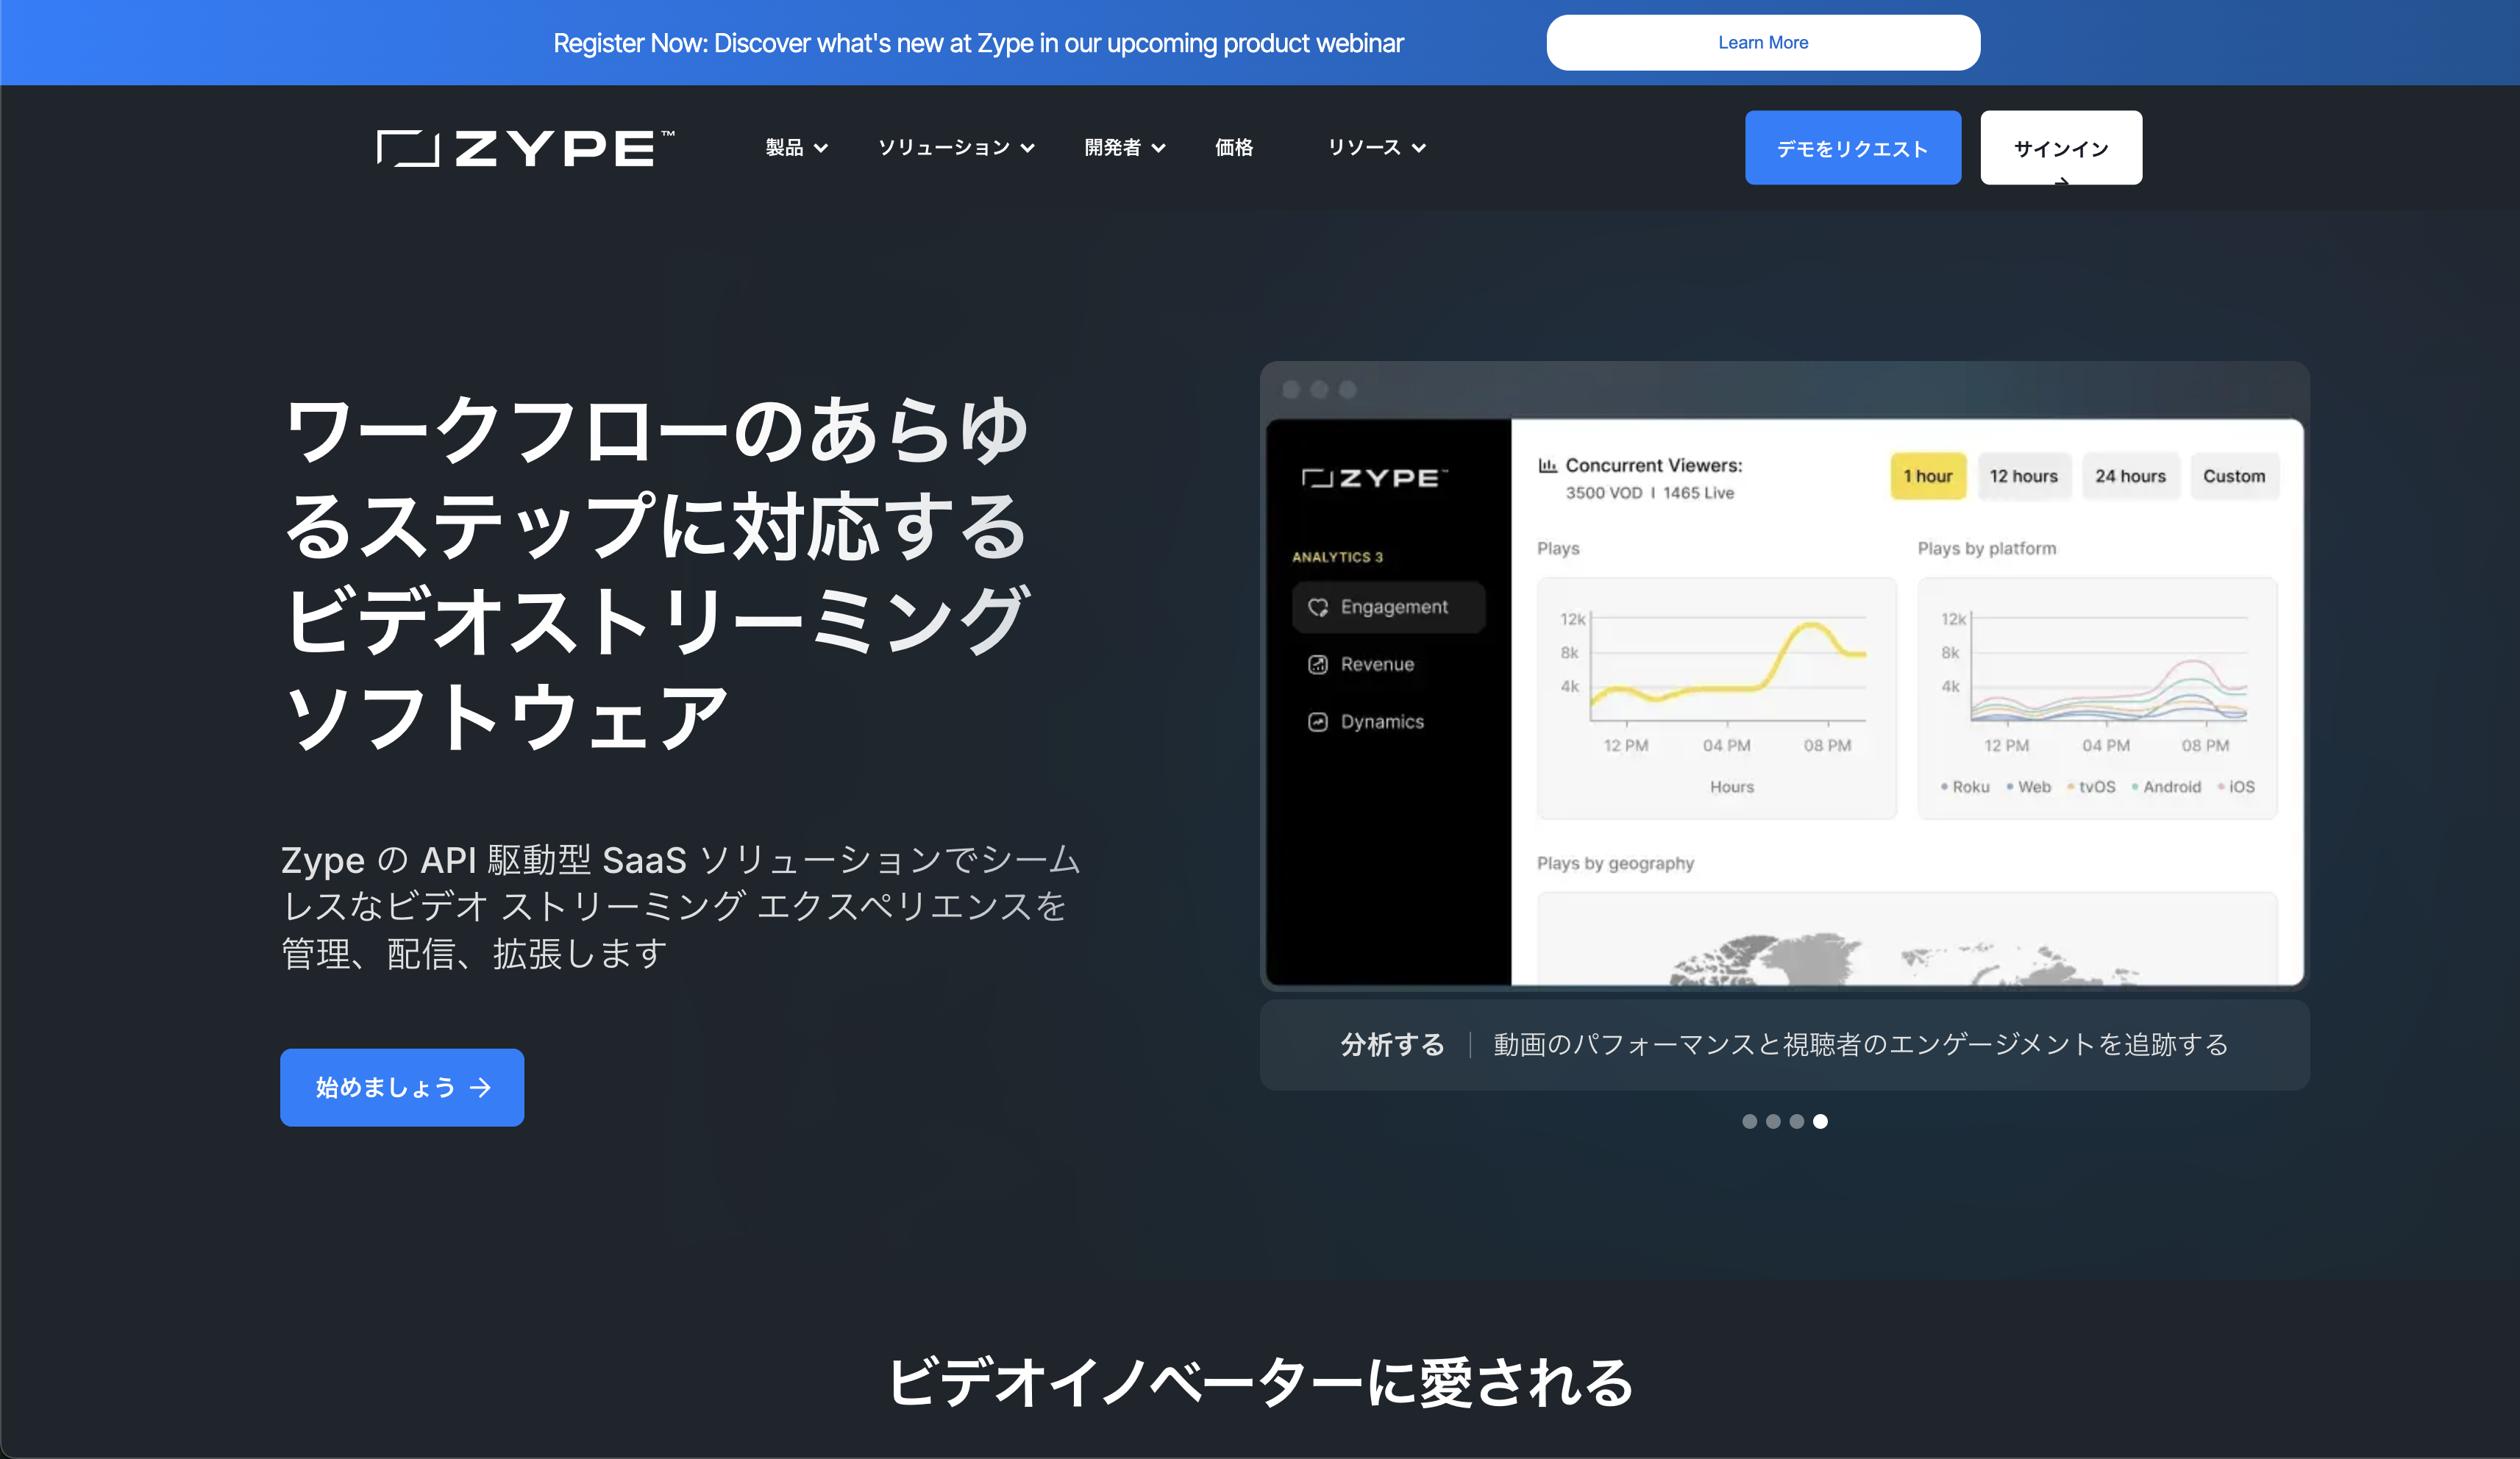The image size is (2520, 1459).
Task: Click the 始めましょう button
Action: click(402, 1087)
